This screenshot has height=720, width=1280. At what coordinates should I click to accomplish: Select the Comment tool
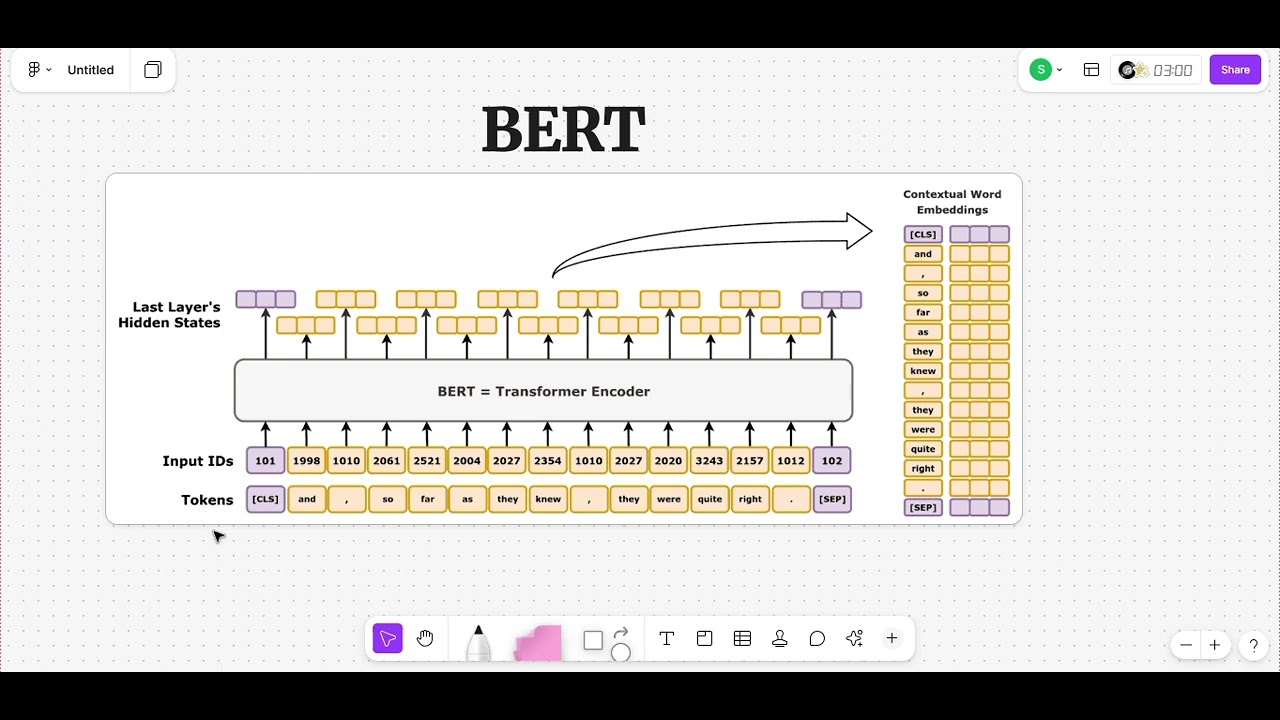click(817, 639)
